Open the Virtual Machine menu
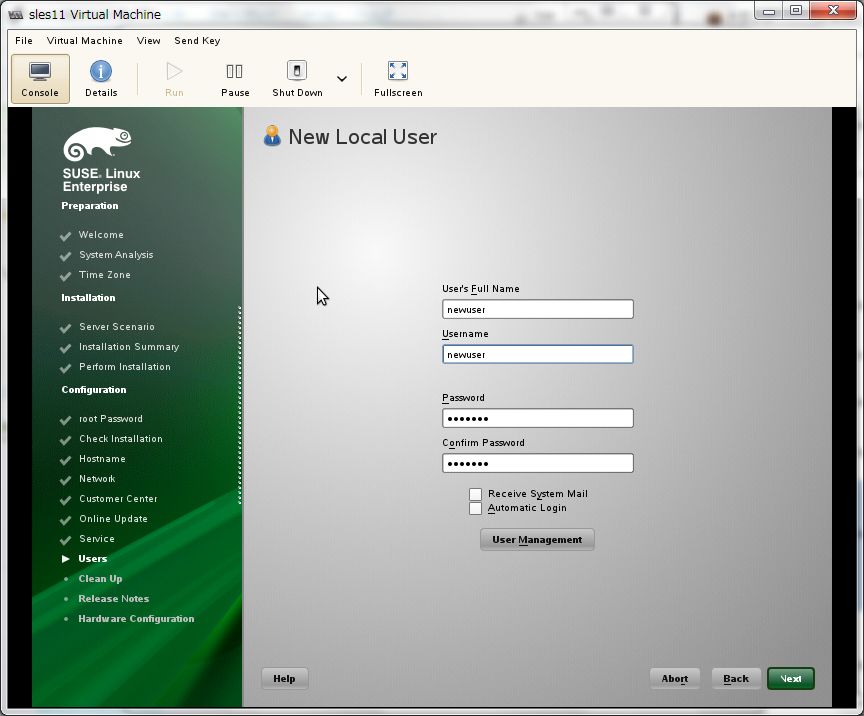 85,40
